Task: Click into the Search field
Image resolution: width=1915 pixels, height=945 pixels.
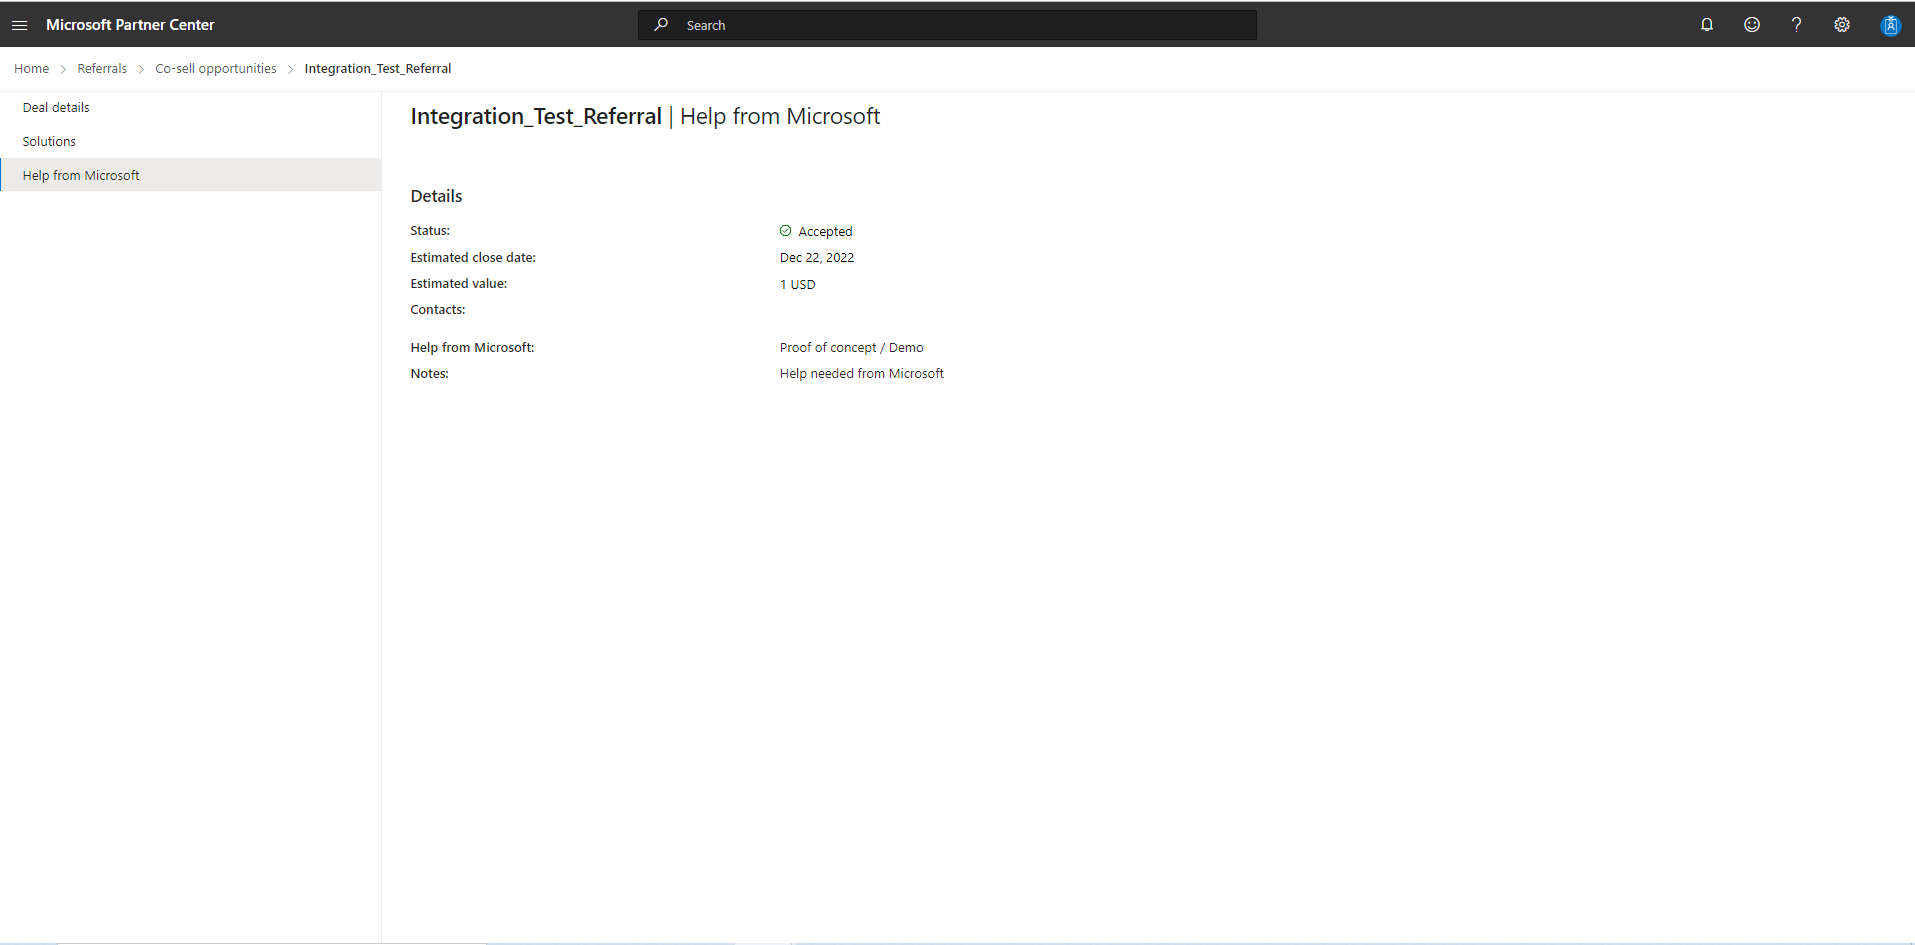Action: 947,25
